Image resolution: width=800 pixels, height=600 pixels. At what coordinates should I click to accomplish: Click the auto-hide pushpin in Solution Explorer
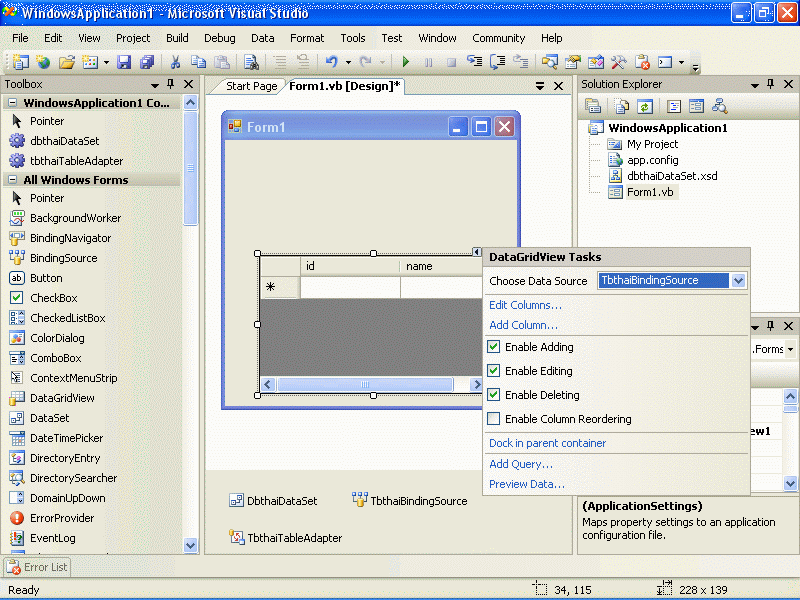pyautogui.click(x=770, y=84)
